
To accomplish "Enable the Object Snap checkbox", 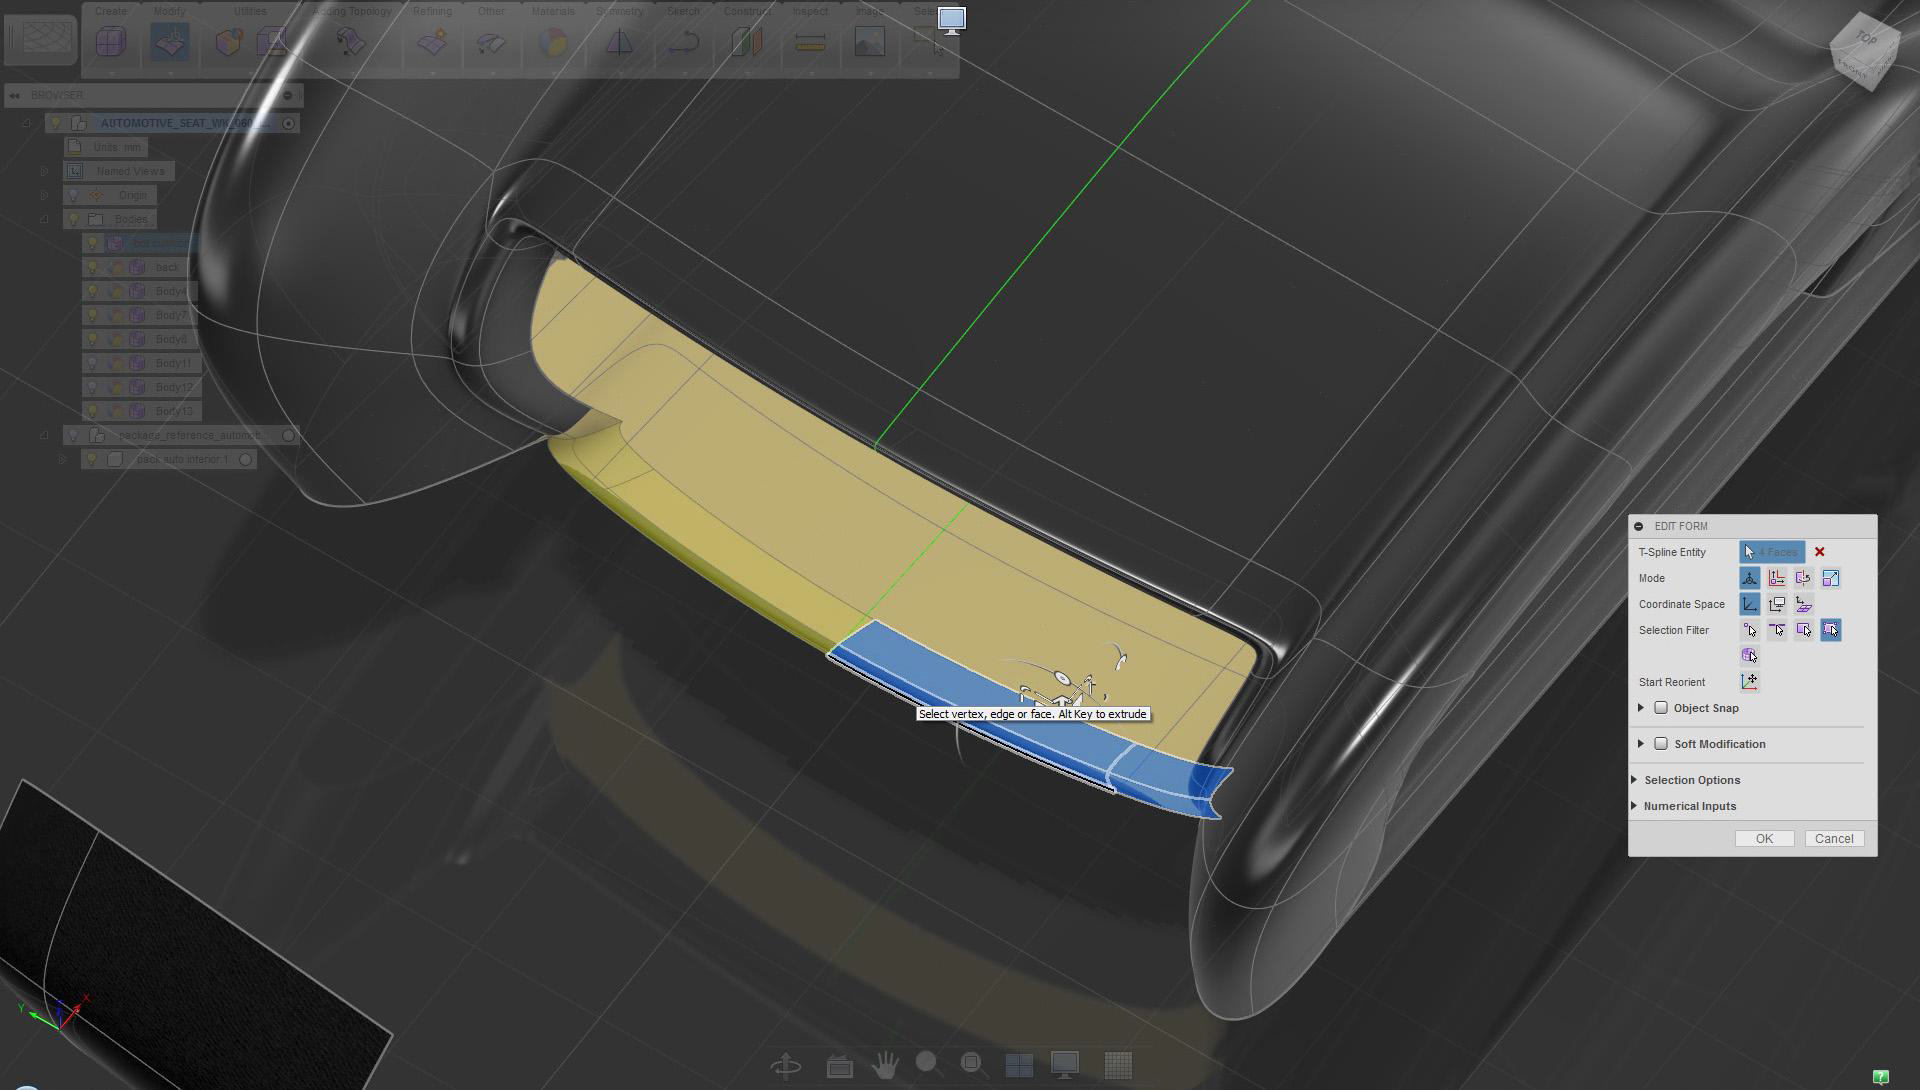I will point(1661,708).
